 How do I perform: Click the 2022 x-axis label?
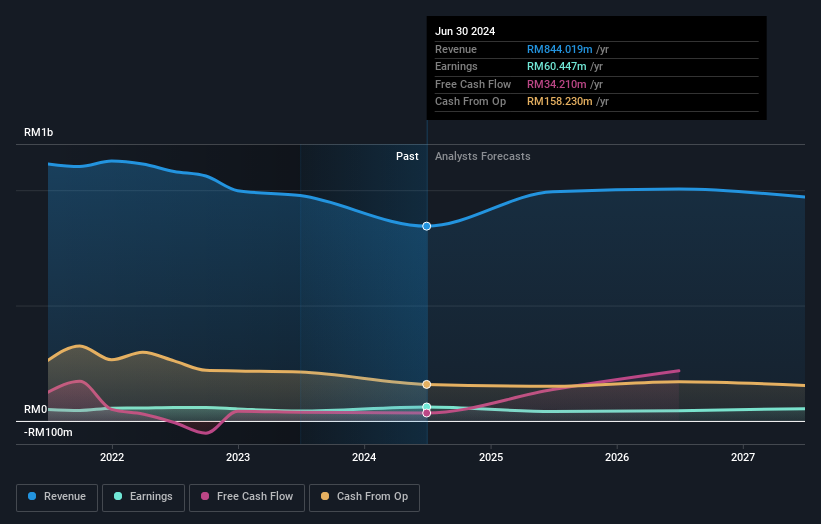(x=112, y=457)
